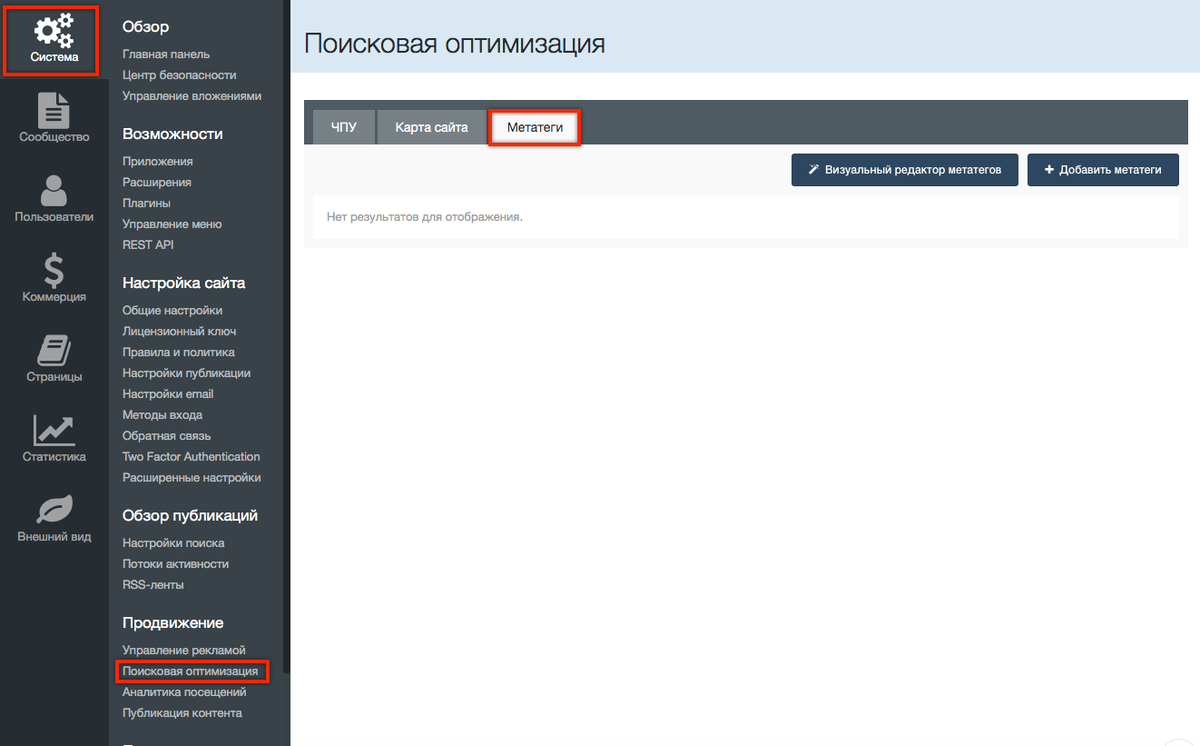The height and width of the screenshot is (746, 1200).
Task: Click the submenu vertical scrollbar
Action: (x=286, y=337)
